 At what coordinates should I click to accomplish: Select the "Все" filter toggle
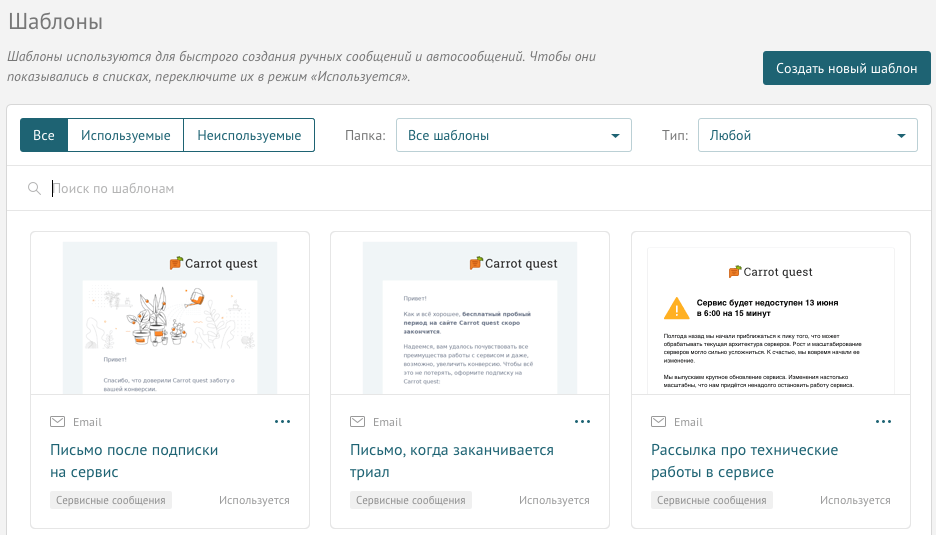44,135
